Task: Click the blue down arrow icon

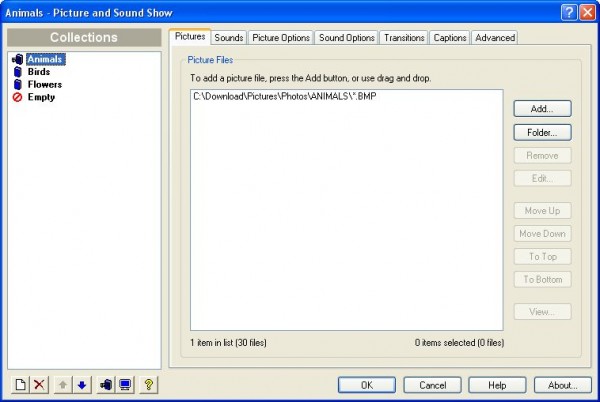Action: pyautogui.click(x=82, y=384)
